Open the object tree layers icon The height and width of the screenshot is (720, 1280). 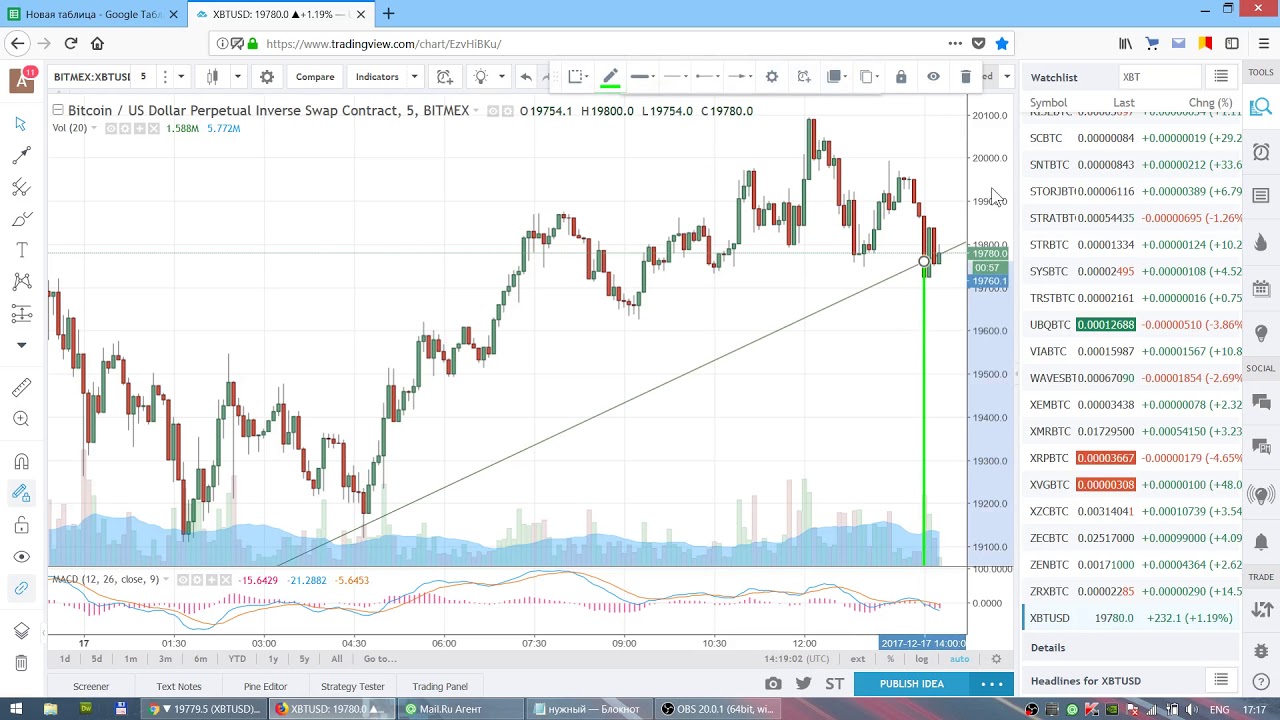pos(21,631)
